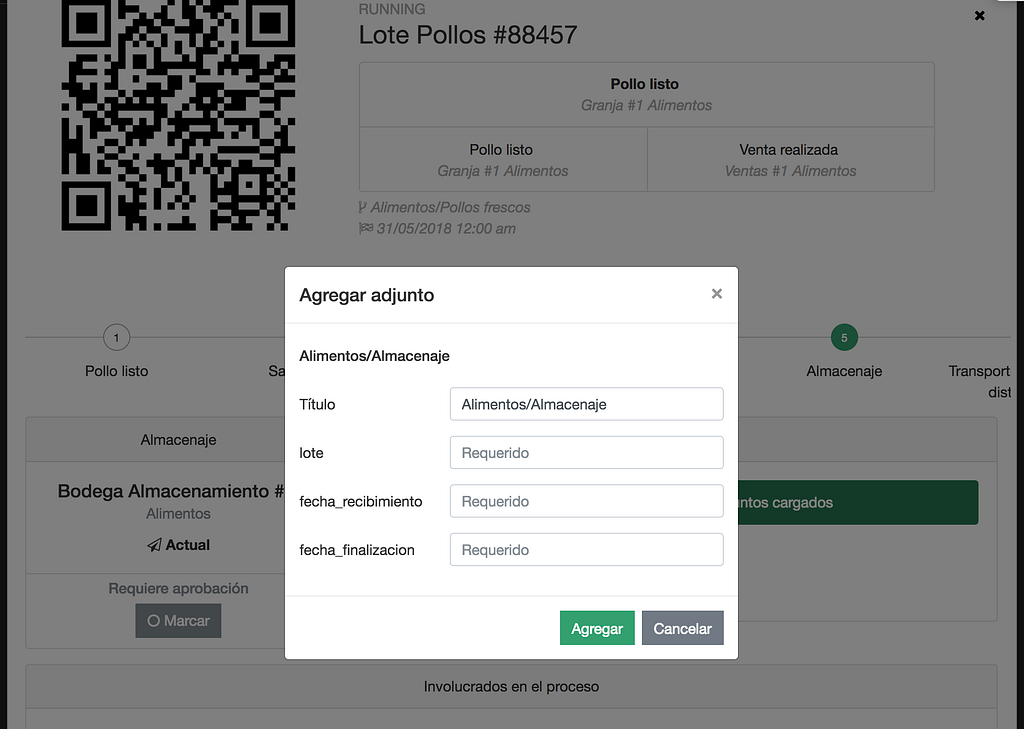Click the Marcar approval button
This screenshot has height=729, width=1024.
178,621
